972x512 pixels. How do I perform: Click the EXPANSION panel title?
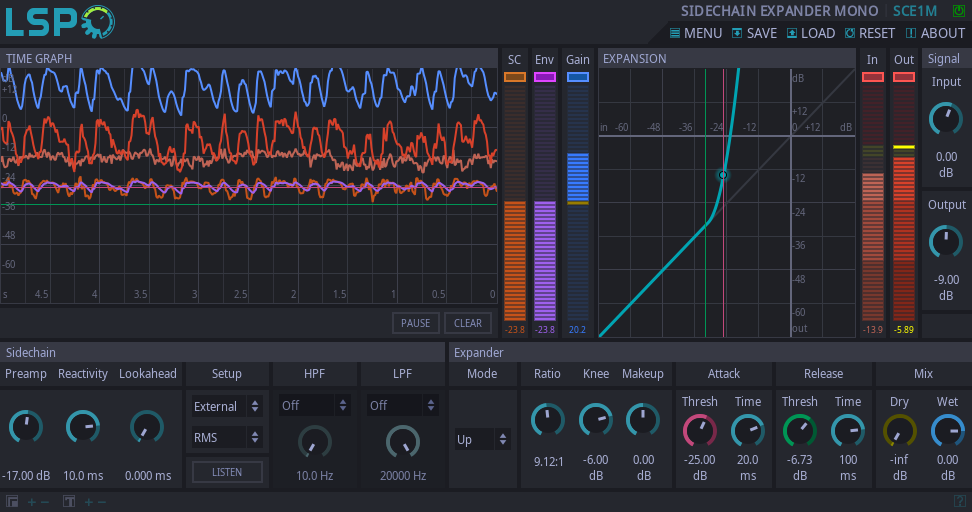(x=635, y=58)
